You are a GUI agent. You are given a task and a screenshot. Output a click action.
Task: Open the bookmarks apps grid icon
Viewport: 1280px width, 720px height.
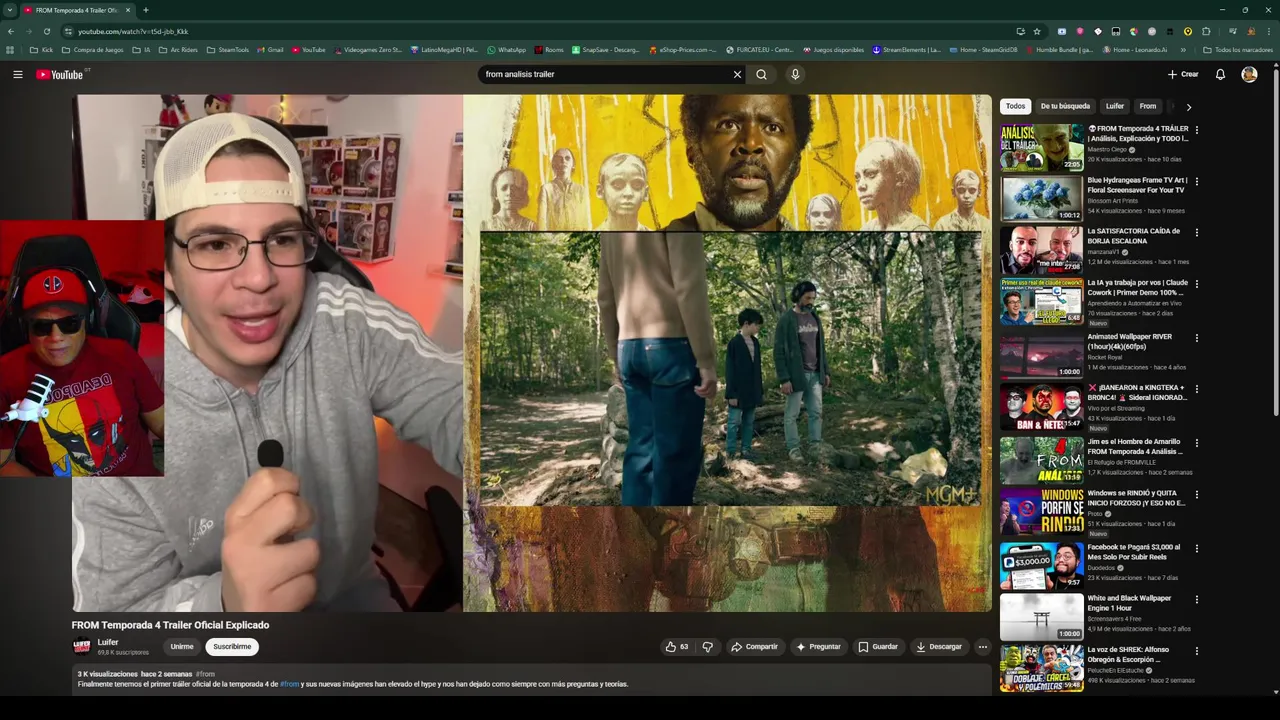pyautogui.click(x=11, y=50)
